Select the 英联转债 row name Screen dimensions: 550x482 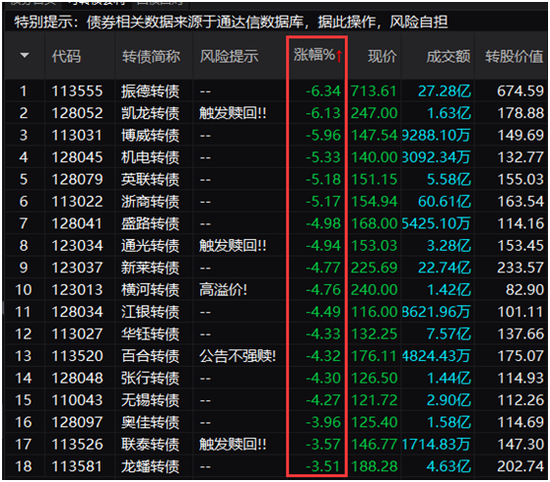pyautogui.click(x=150, y=180)
